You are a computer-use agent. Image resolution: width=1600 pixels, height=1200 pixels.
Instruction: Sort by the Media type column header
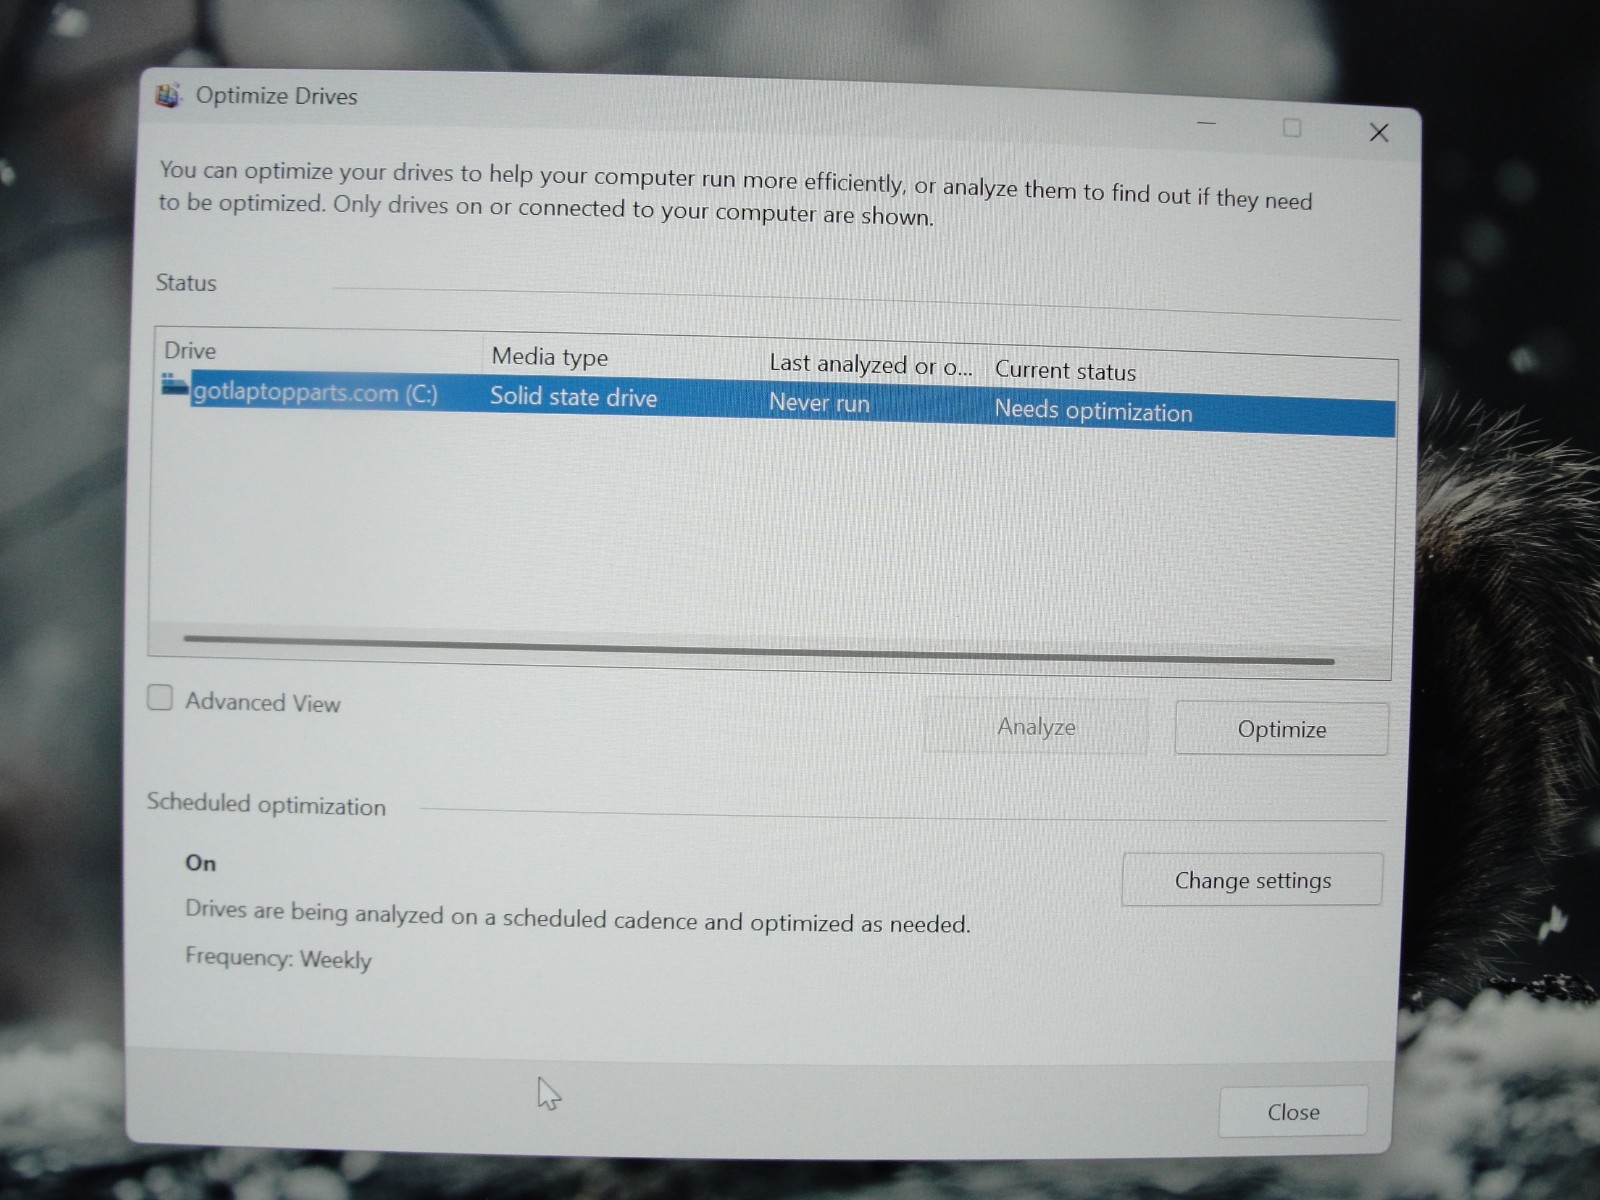click(549, 357)
